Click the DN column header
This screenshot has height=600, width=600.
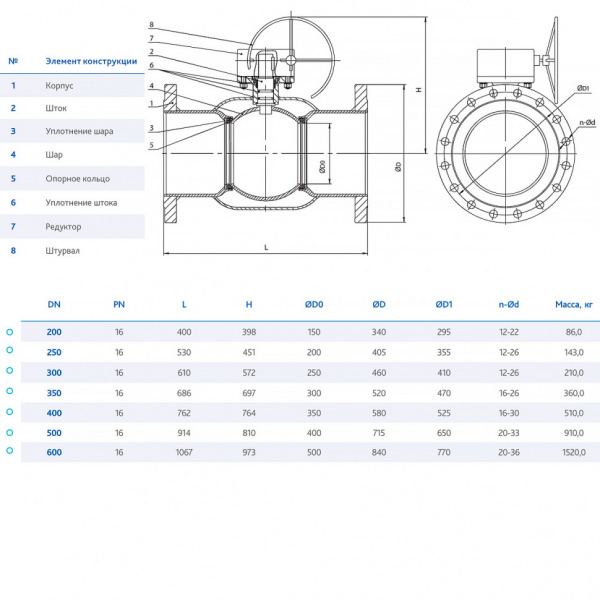point(53,303)
